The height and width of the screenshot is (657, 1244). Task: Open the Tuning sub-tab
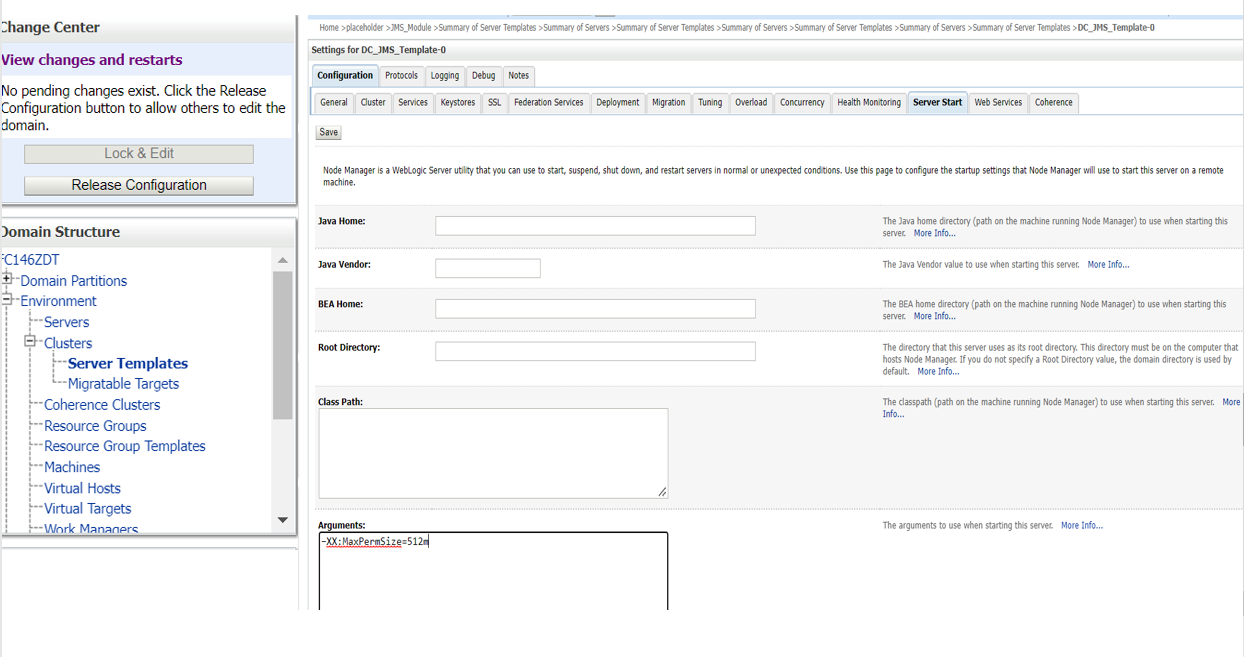710,103
